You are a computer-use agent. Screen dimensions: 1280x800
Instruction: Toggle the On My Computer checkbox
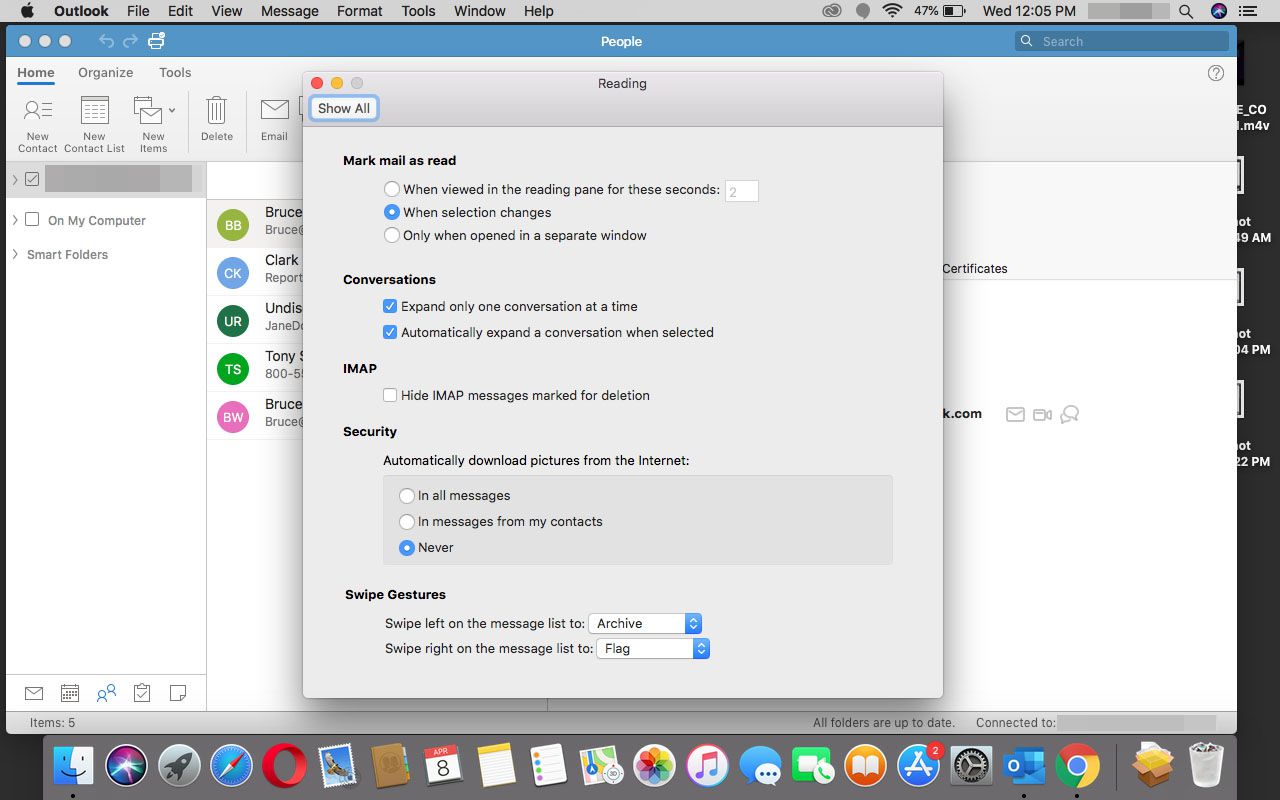point(32,220)
